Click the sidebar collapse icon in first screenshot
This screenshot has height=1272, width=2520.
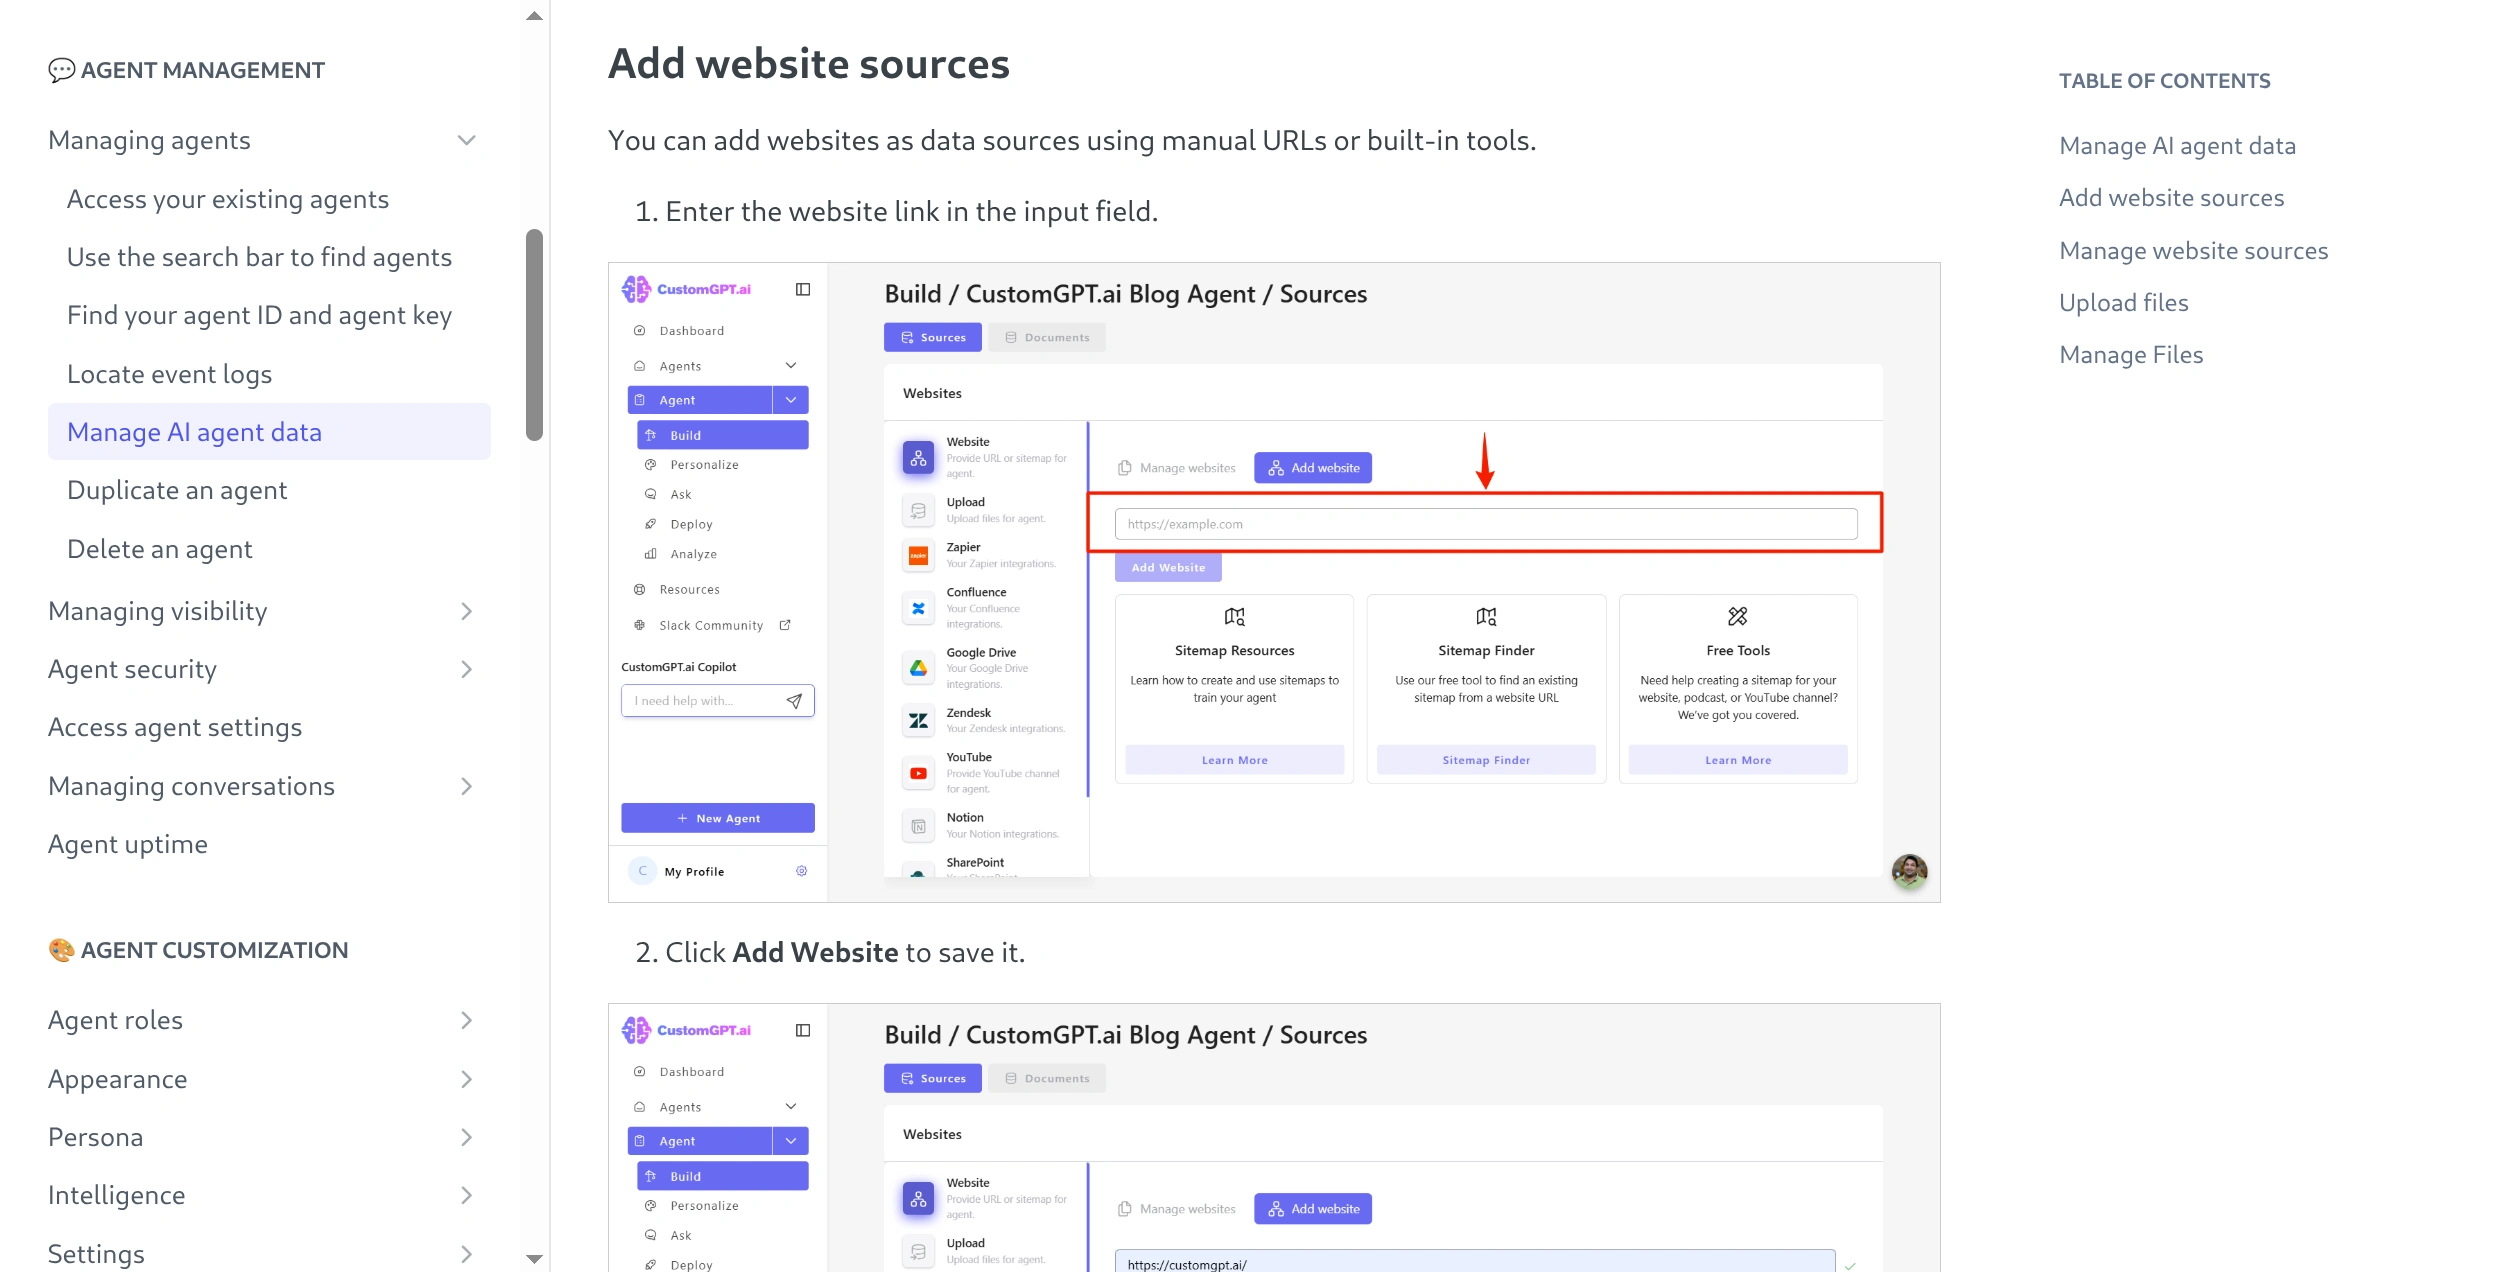[x=803, y=289]
